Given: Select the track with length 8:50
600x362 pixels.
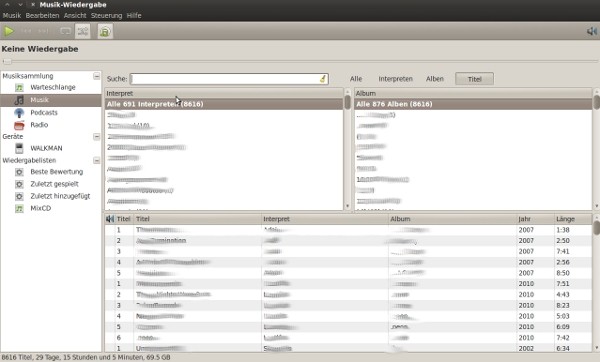Looking at the screenshot, I should click(348, 273).
